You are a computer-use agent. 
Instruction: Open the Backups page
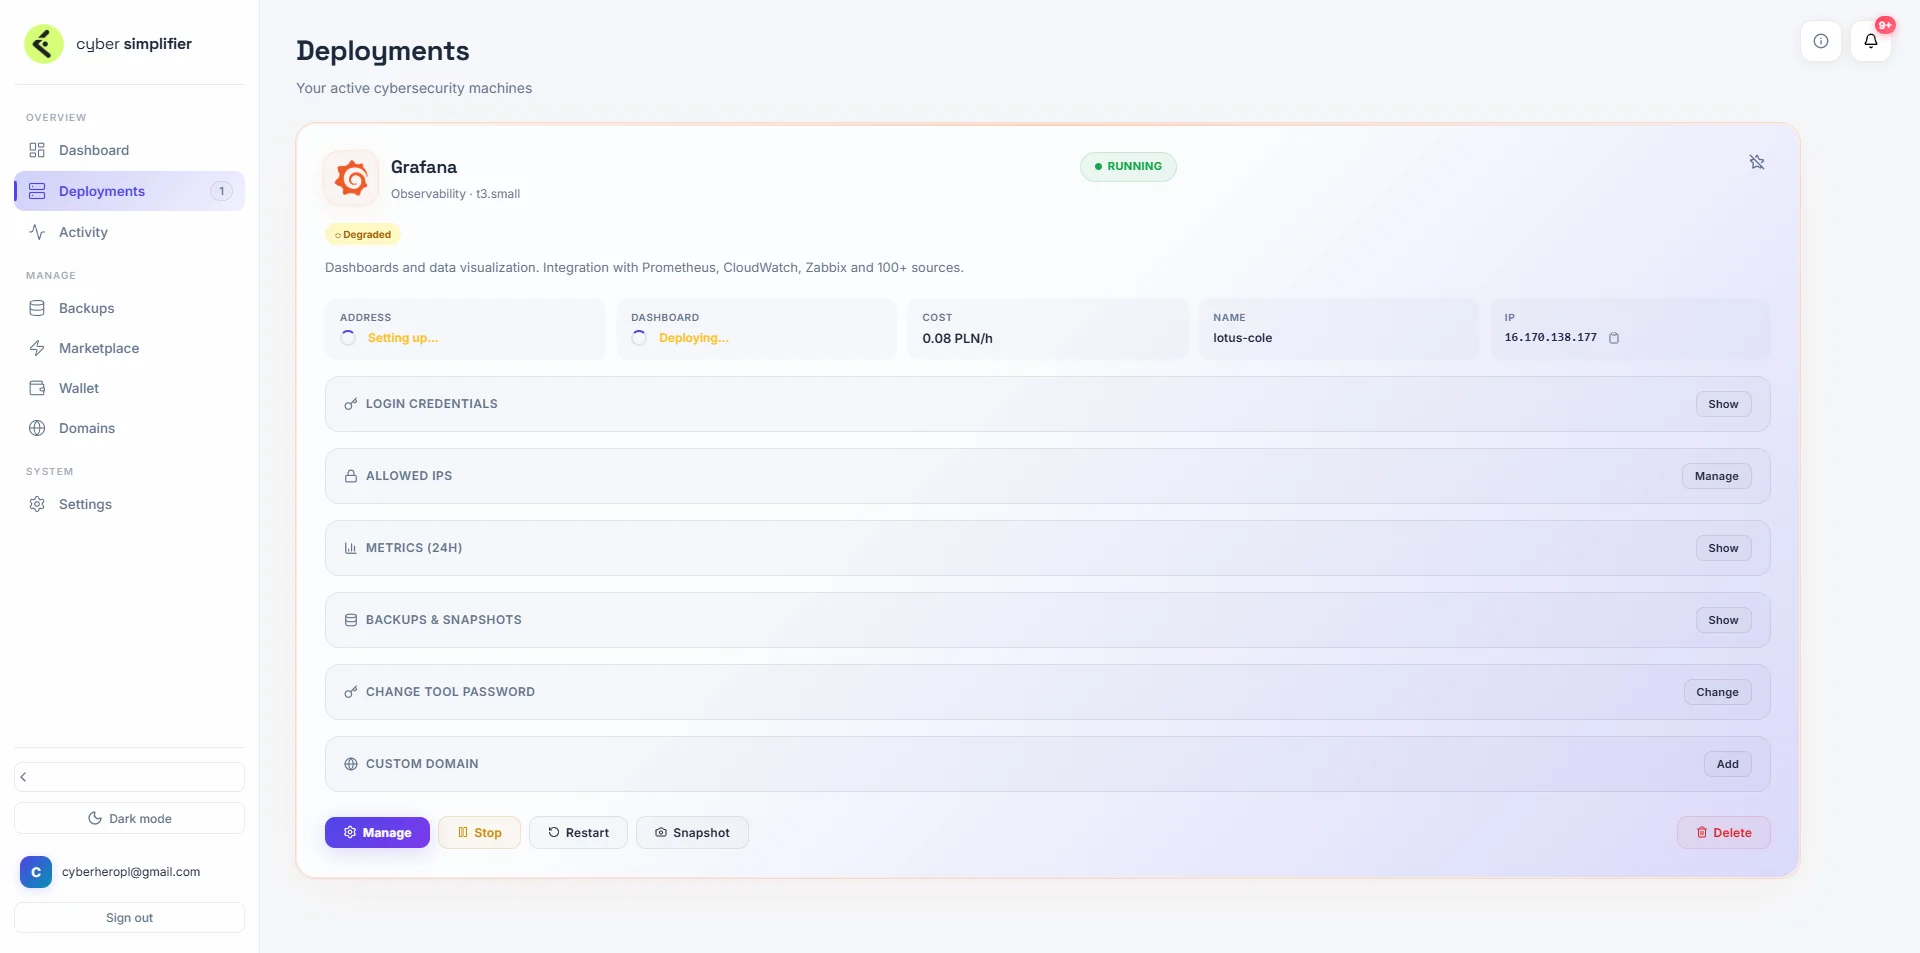click(129, 308)
